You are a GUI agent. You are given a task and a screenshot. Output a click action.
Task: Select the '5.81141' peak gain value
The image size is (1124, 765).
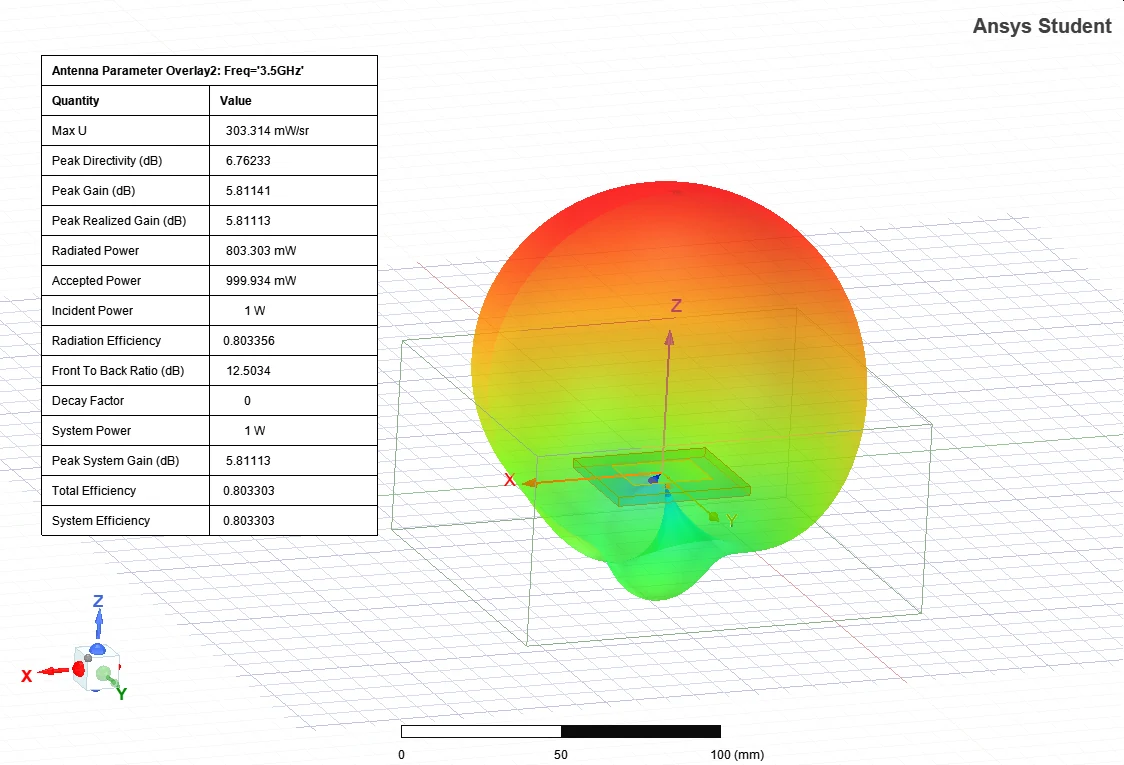click(248, 191)
